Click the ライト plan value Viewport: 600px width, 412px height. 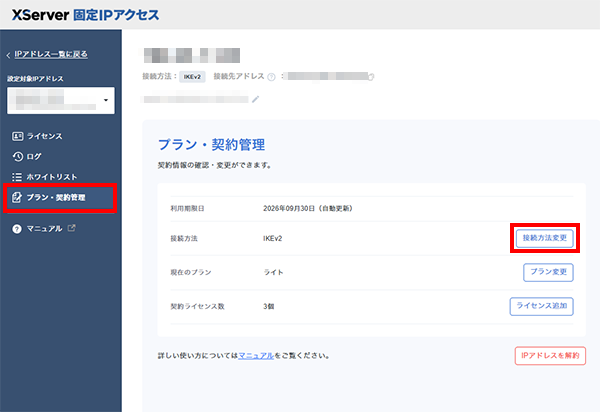coord(273,272)
